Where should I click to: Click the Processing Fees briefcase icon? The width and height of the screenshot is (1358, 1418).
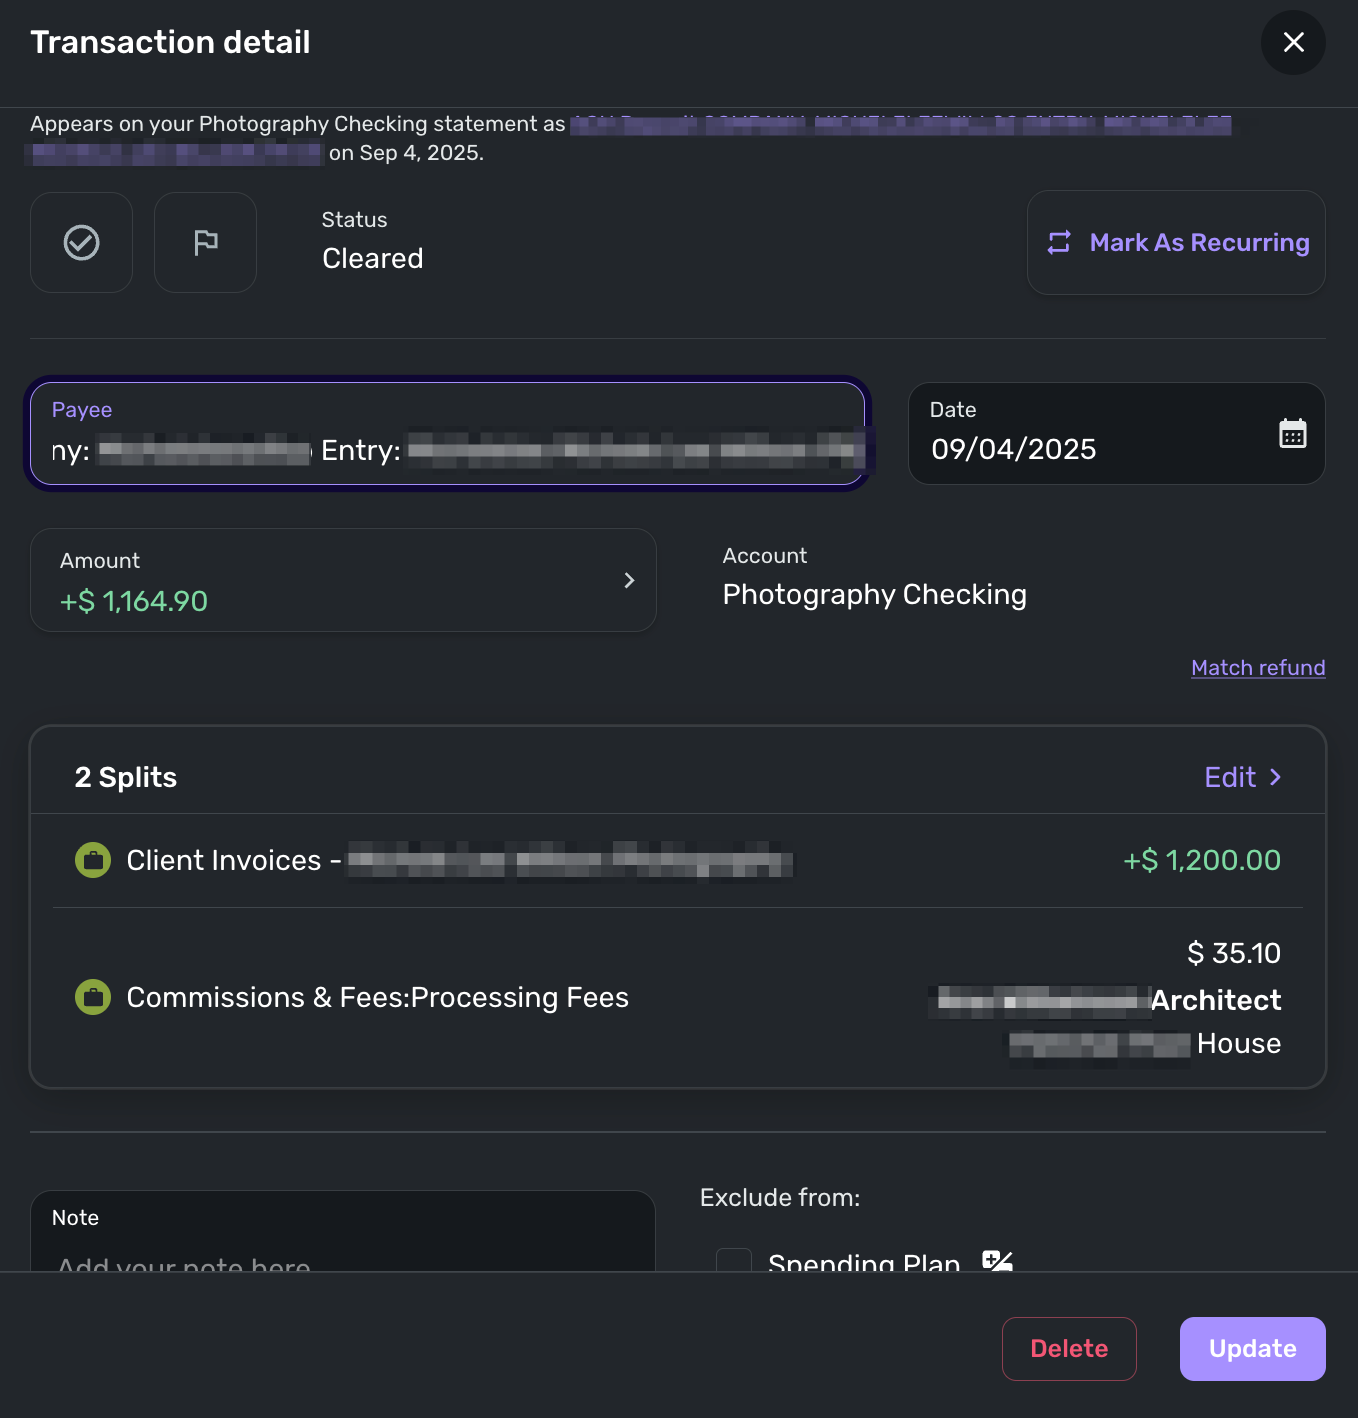93,997
